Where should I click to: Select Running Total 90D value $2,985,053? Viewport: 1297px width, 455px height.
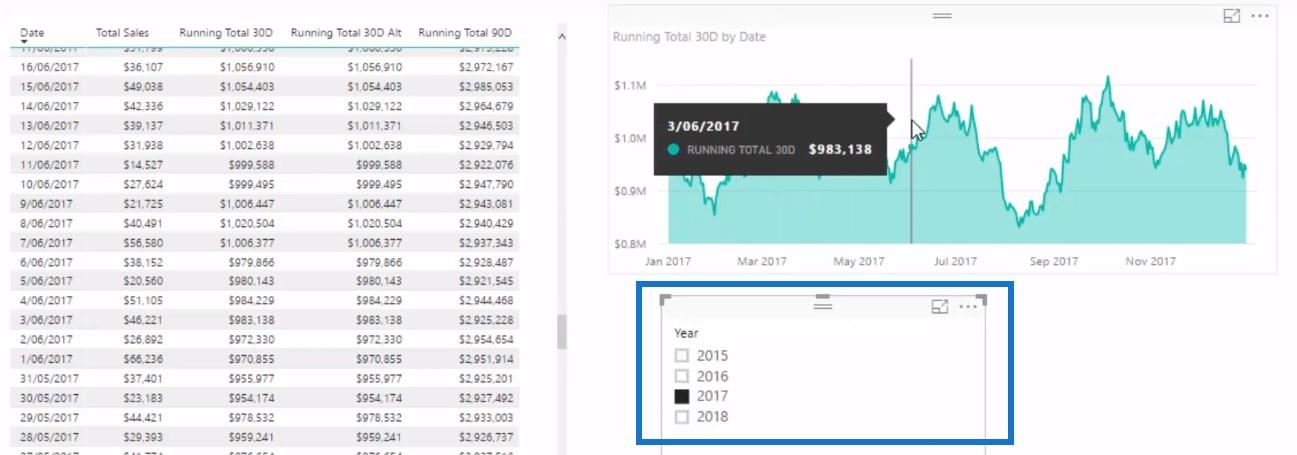click(485, 87)
